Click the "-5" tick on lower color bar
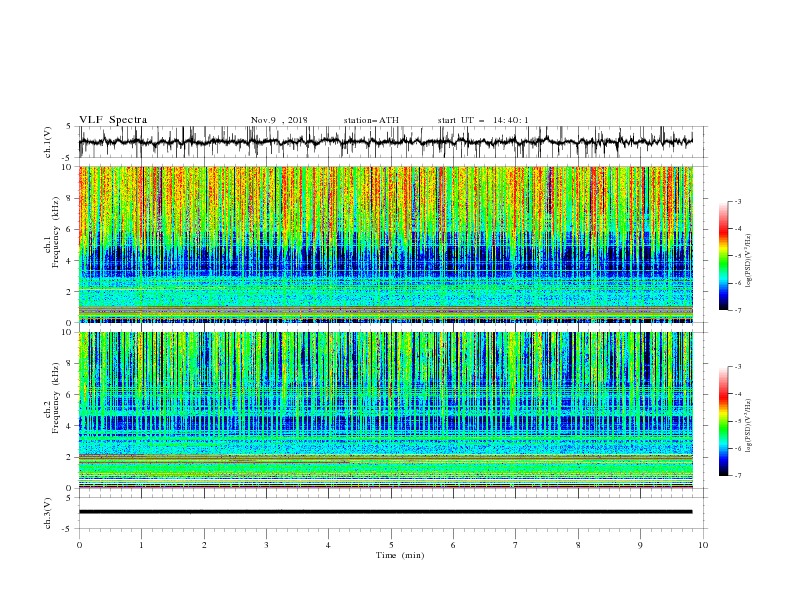792x612 pixels. coord(737,421)
